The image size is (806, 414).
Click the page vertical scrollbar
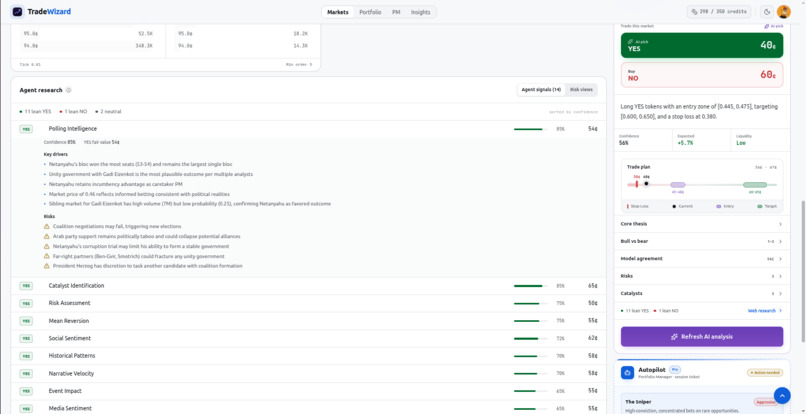802,271
